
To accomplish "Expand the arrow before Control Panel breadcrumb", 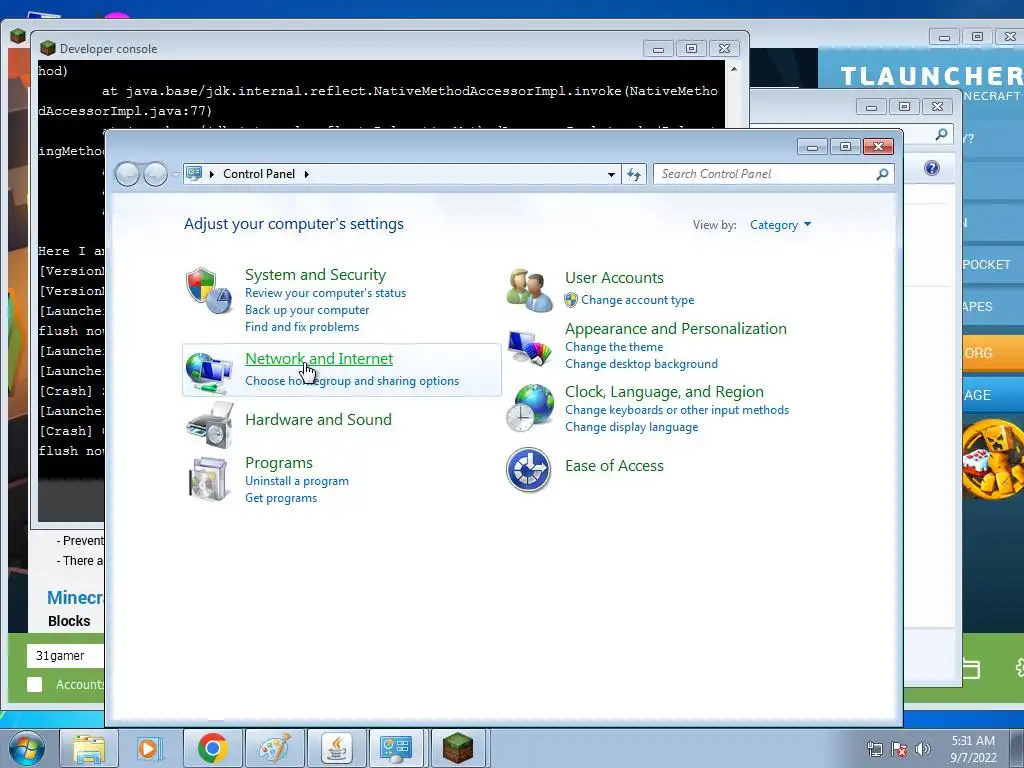I will click(212, 174).
